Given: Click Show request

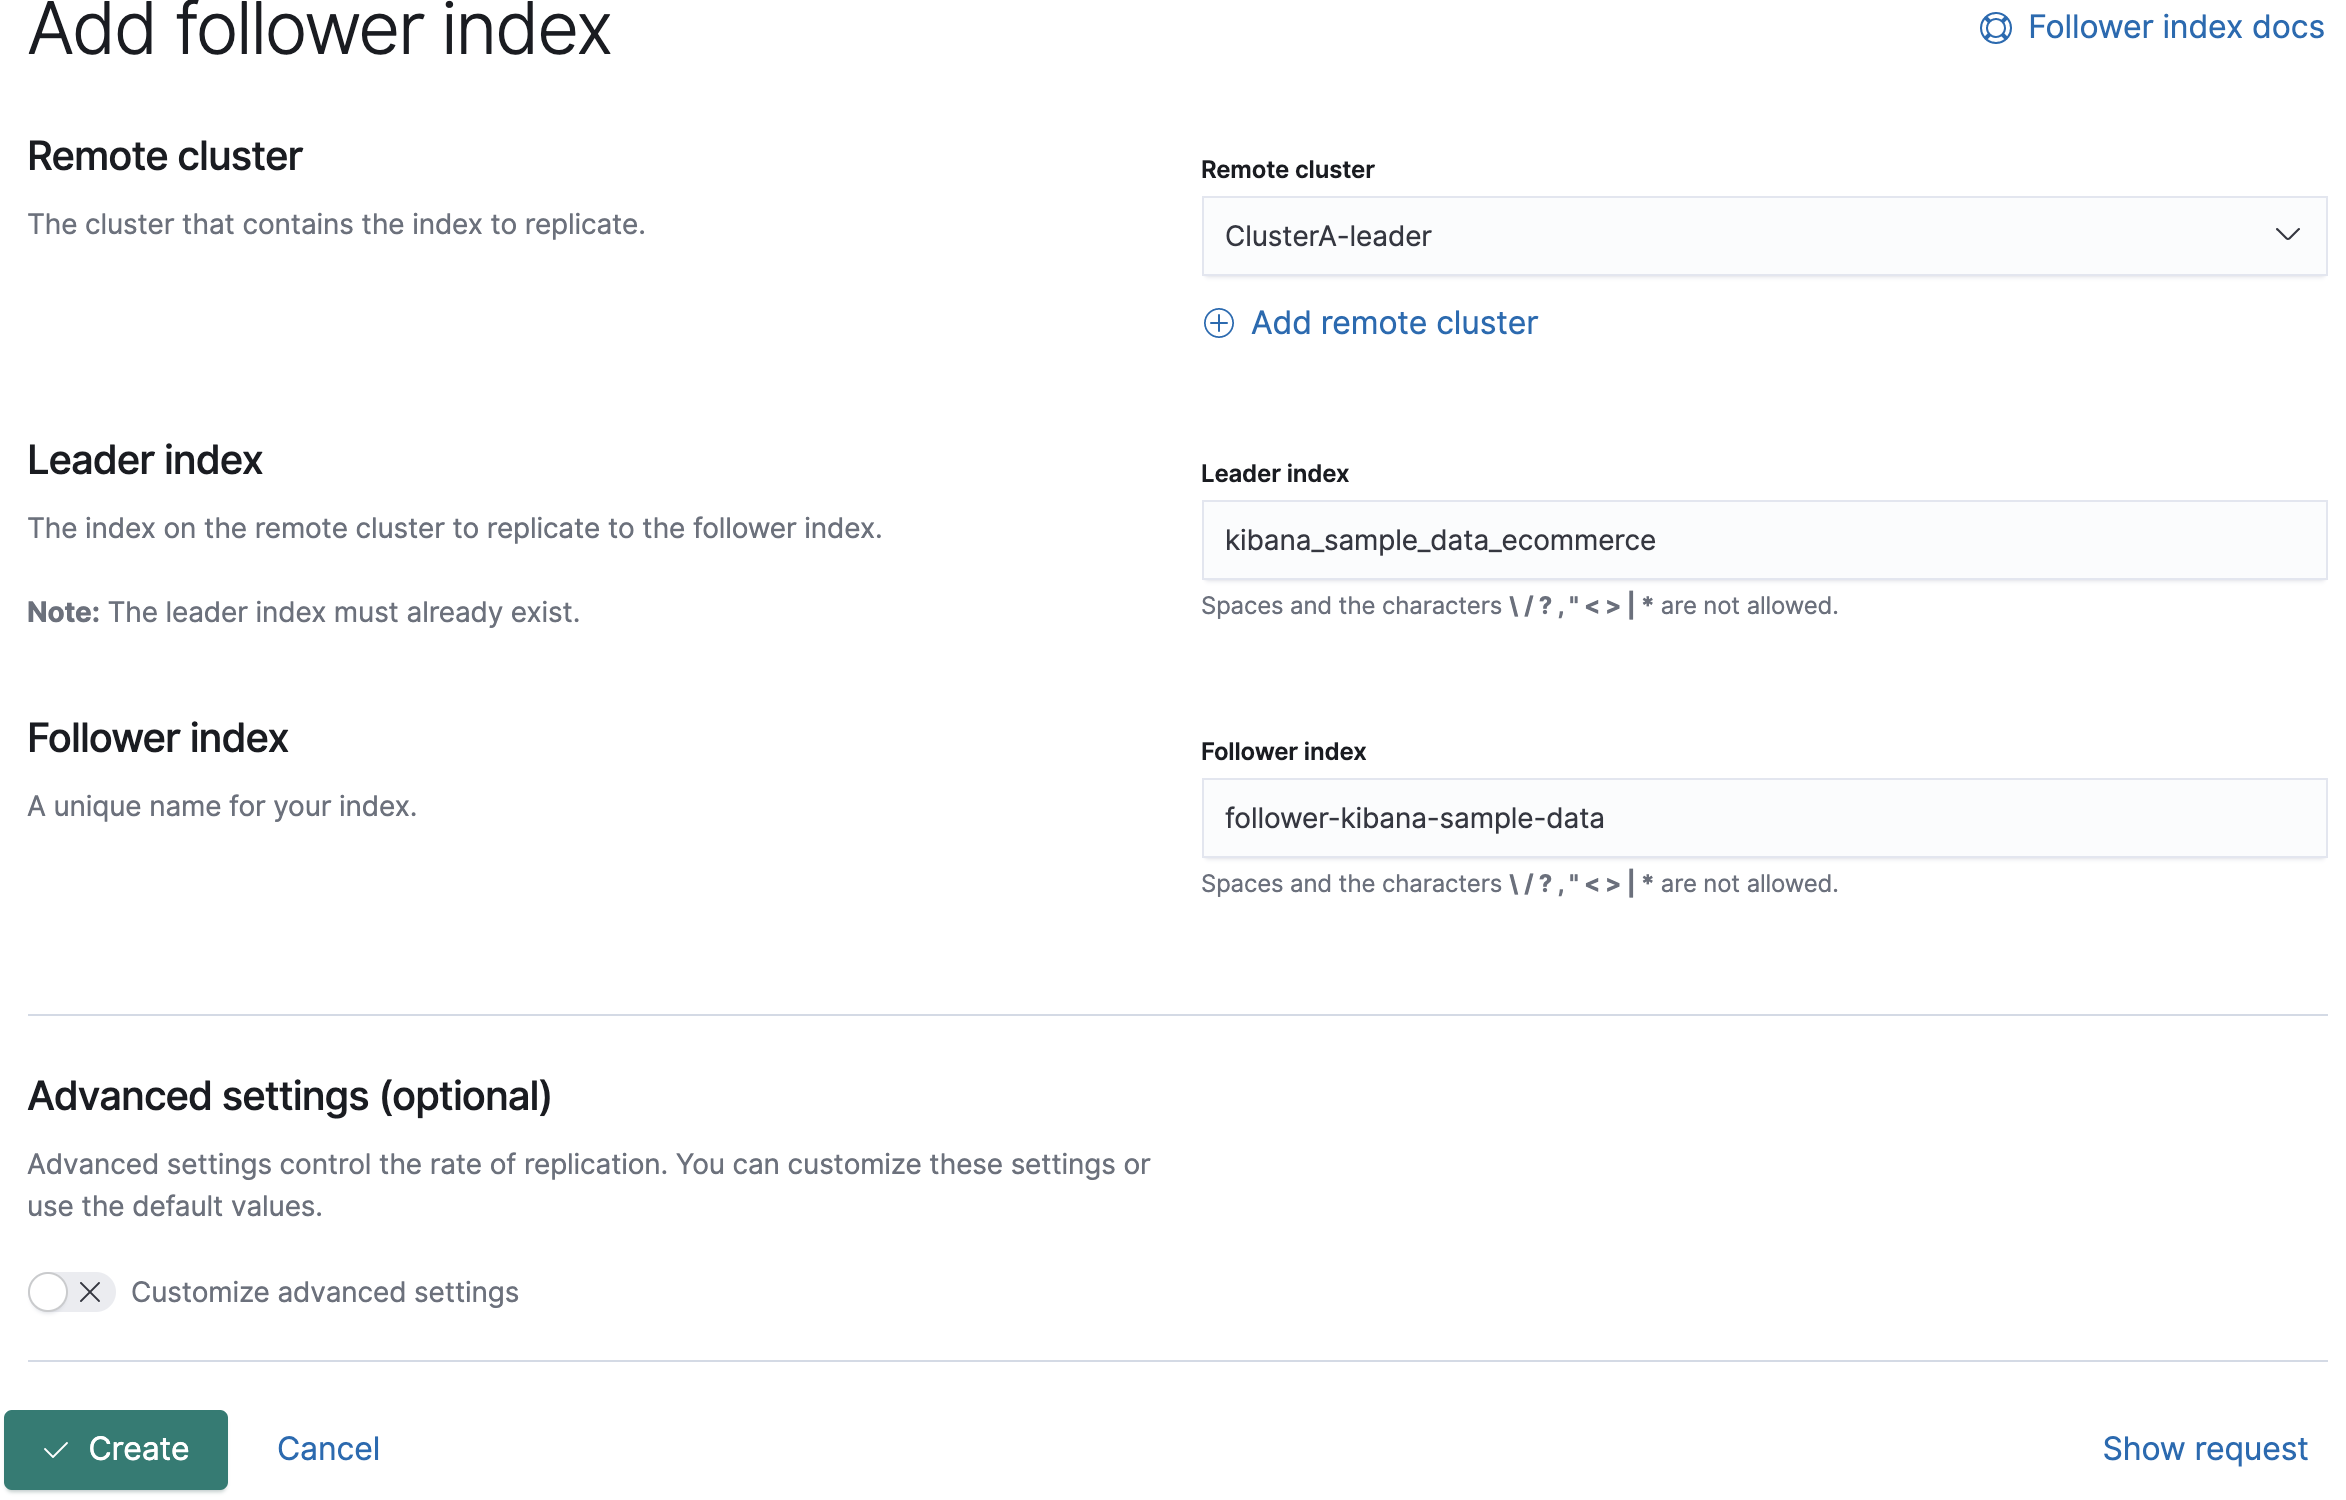Looking at the screenshot, I should pyautogui.click(x=2204, y=1448).
